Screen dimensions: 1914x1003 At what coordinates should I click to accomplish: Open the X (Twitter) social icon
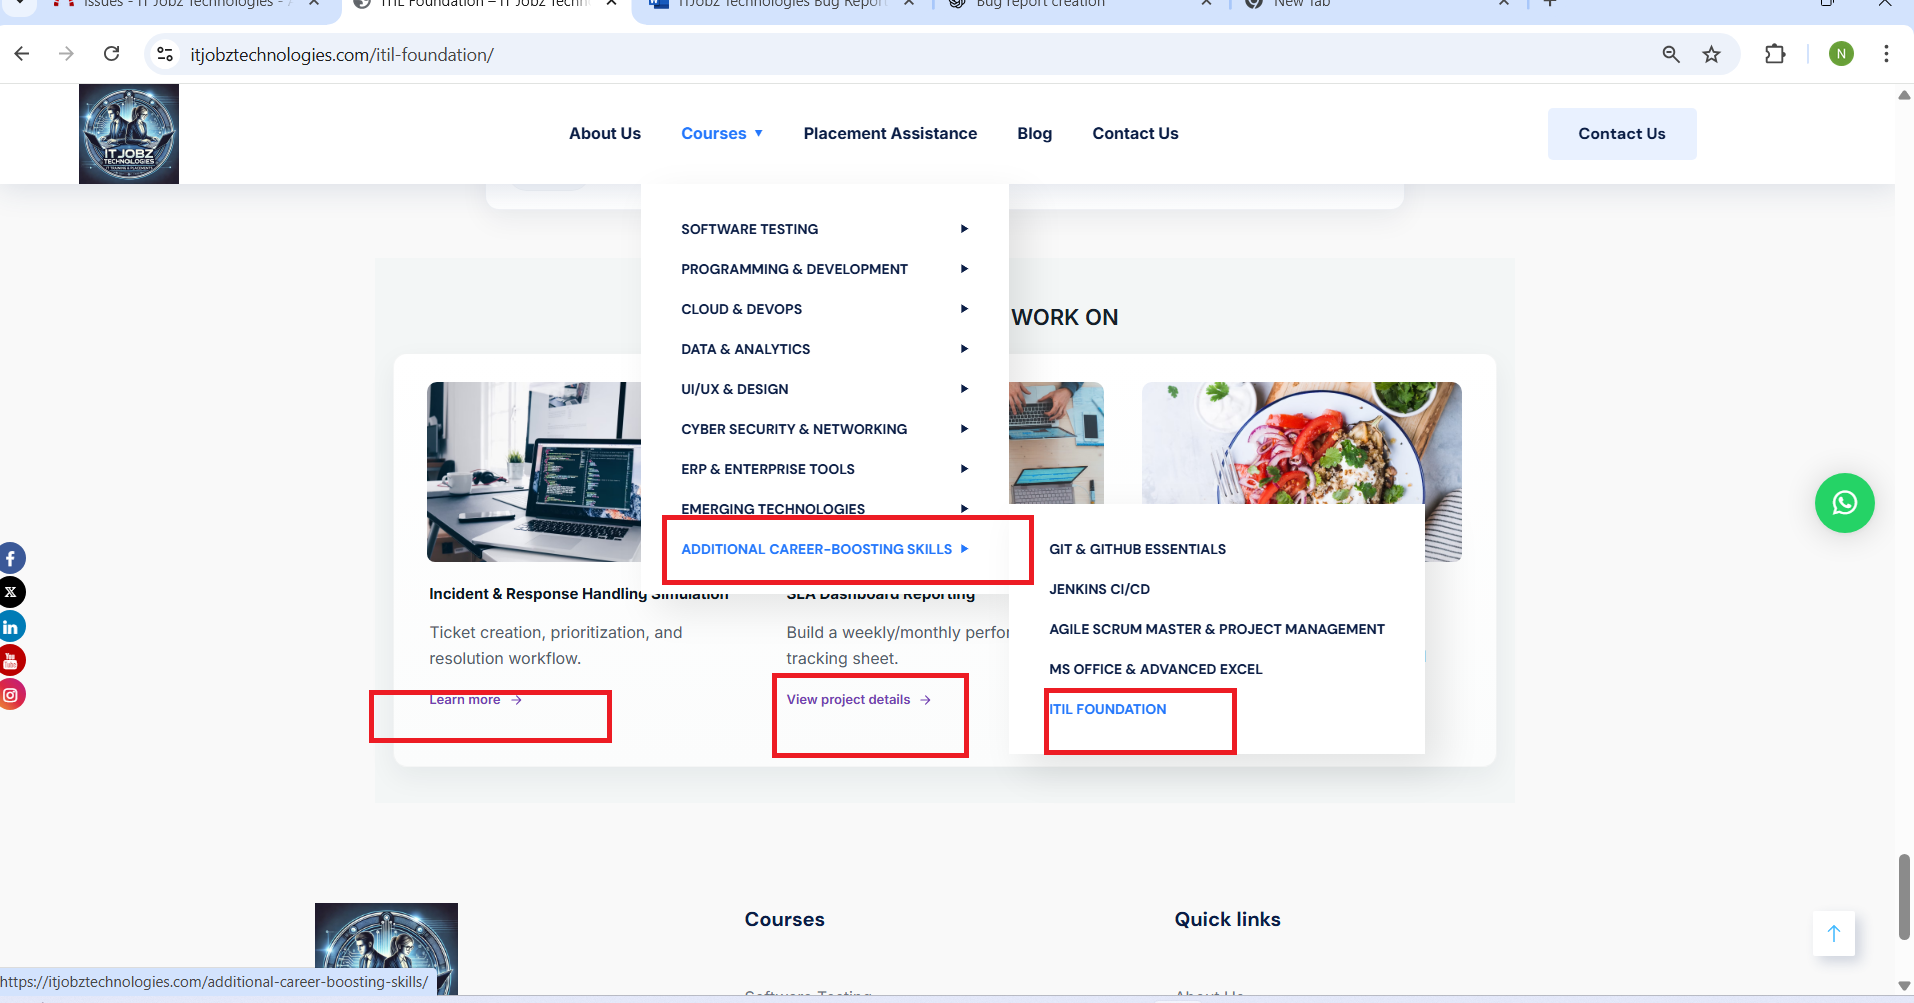pos(11,592)
